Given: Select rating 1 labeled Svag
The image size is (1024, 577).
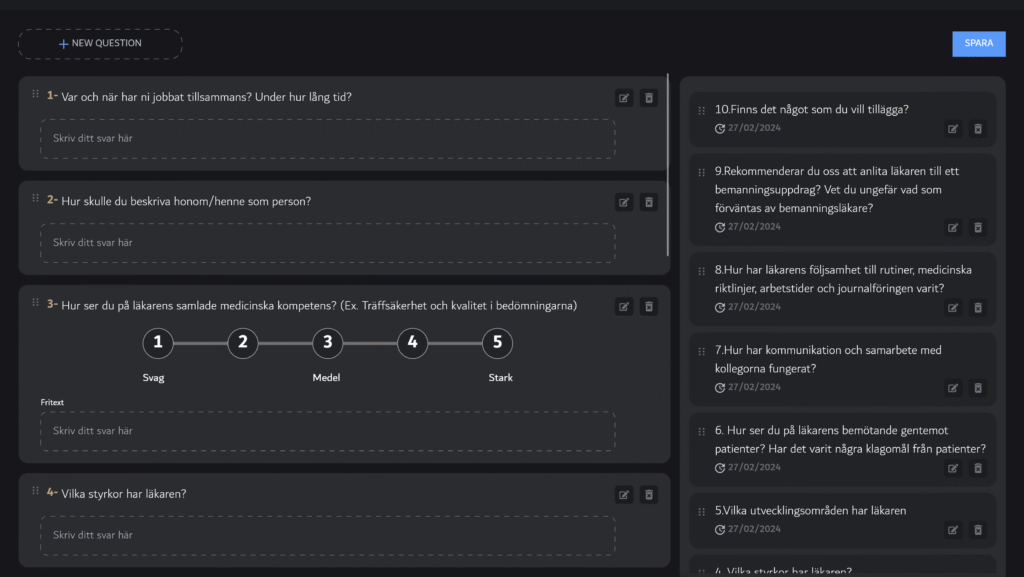Looking at the screenshot, I should pos(157,344).
